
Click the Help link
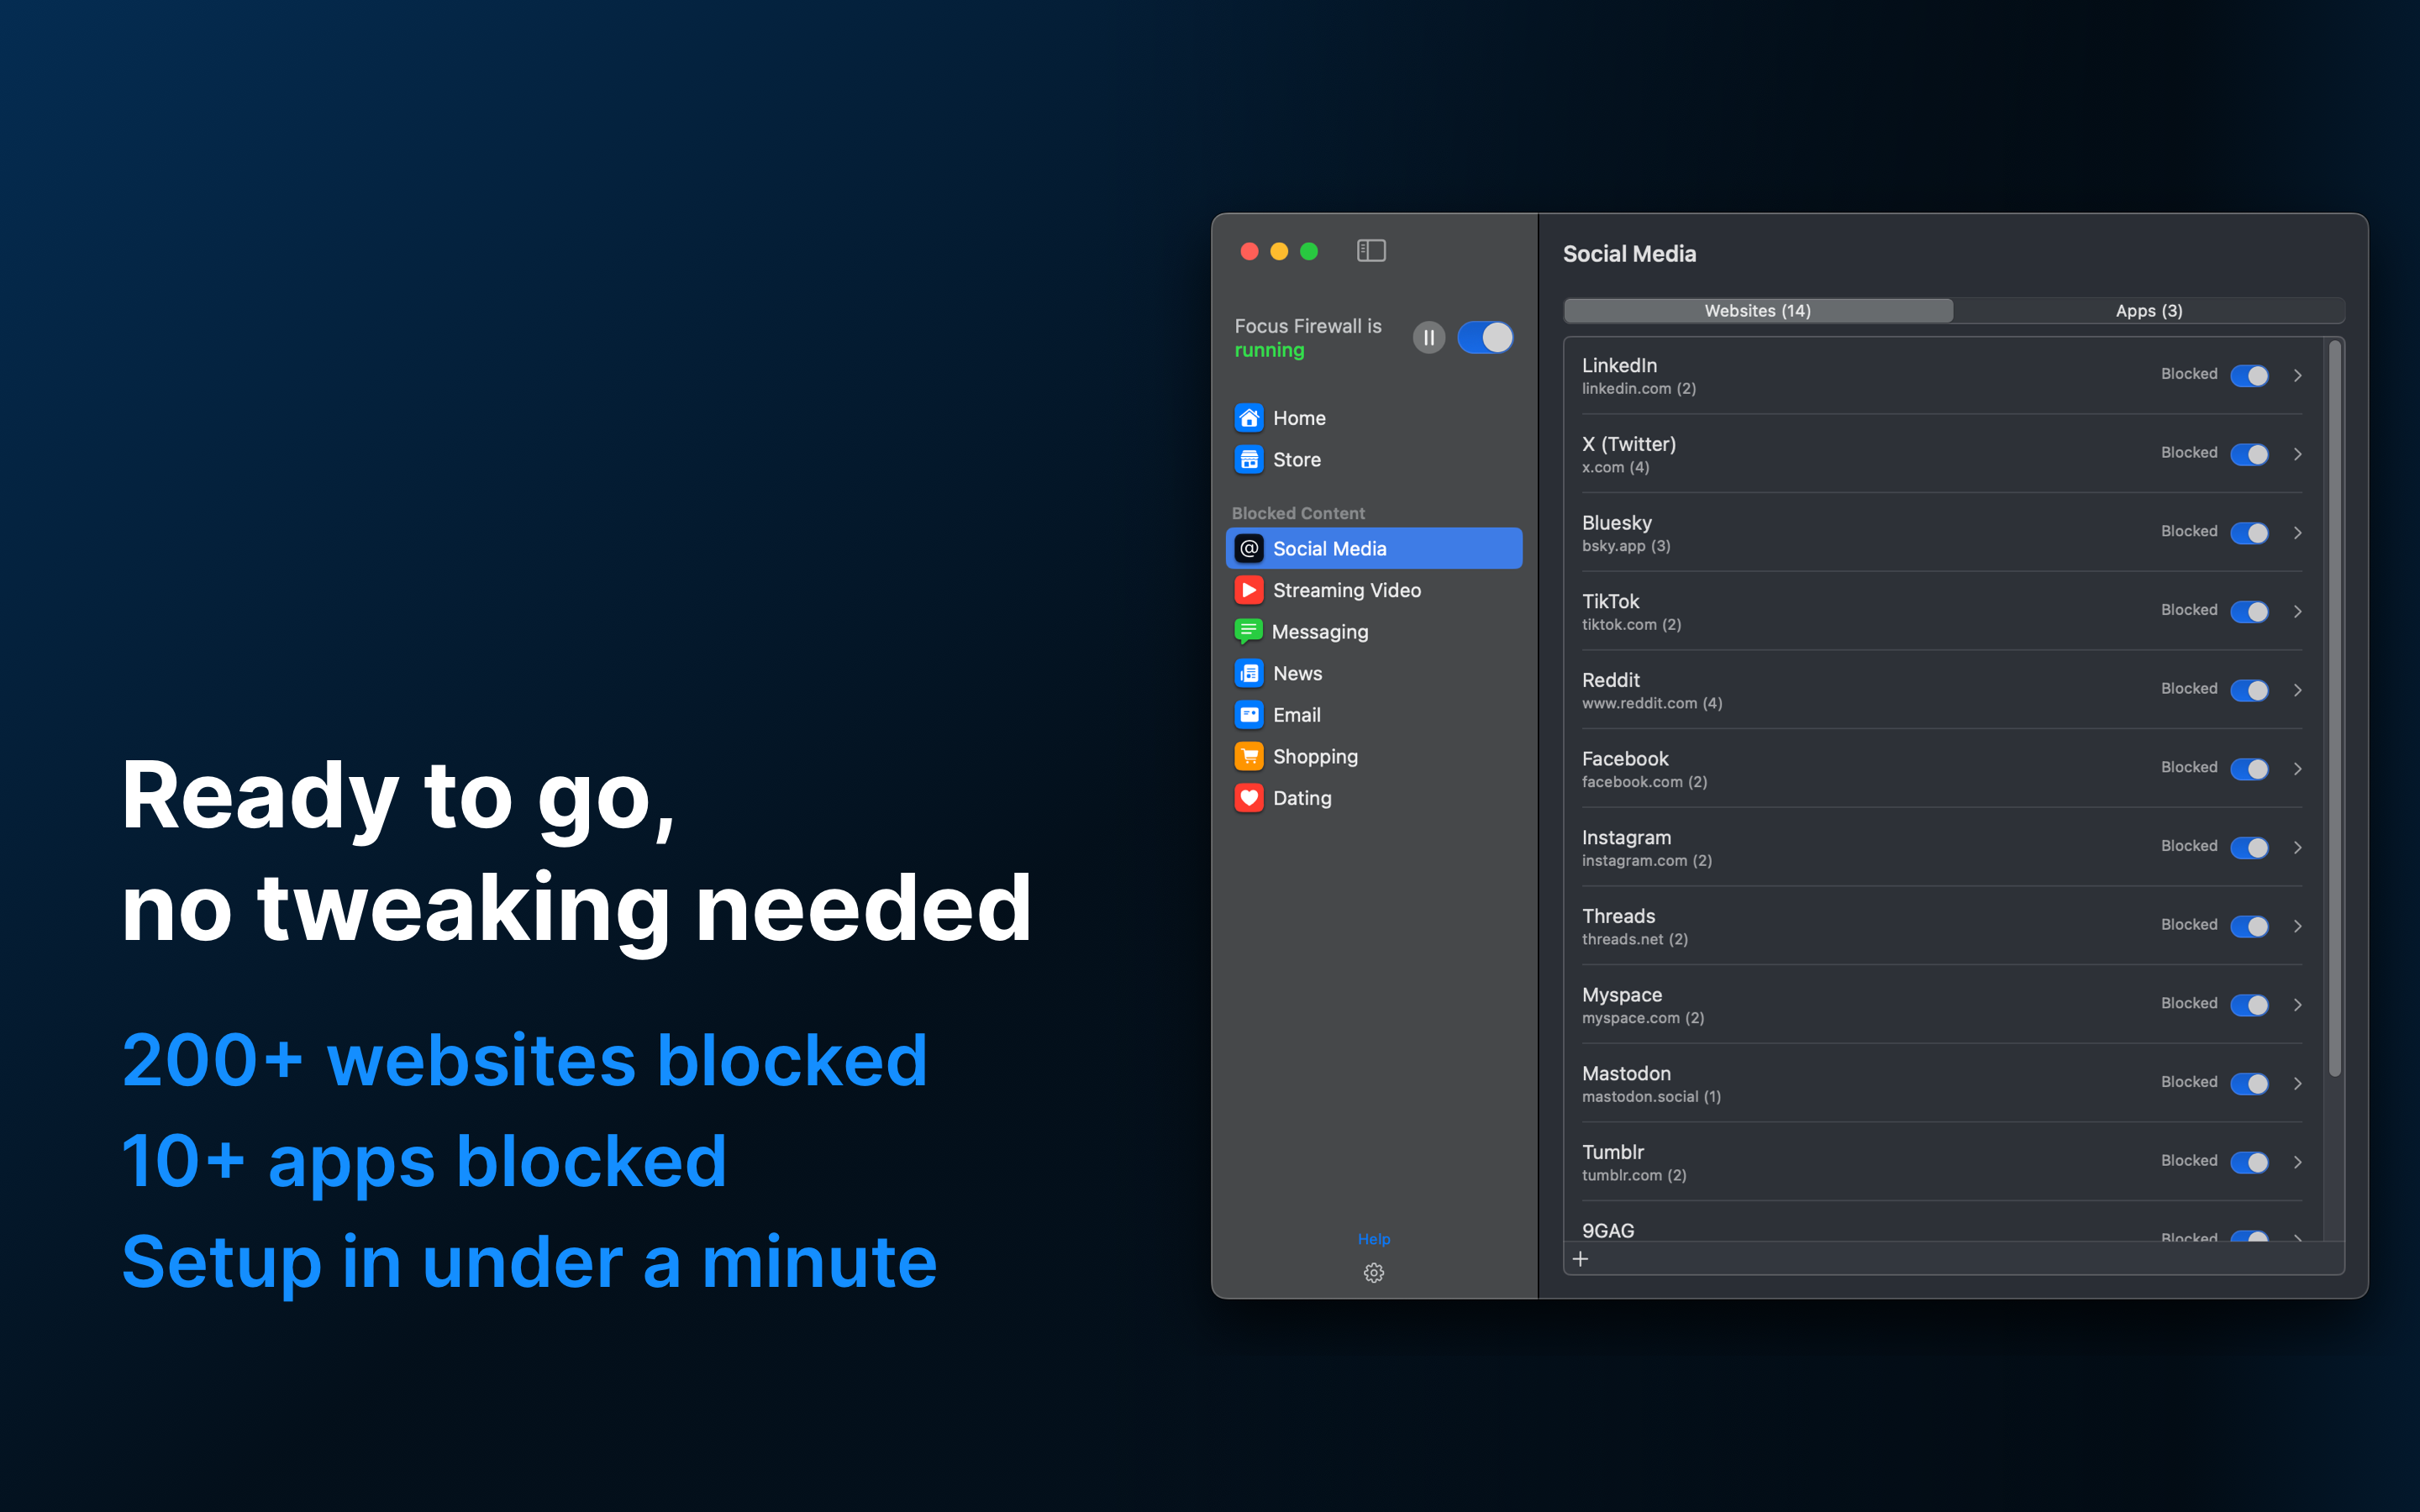click(1374, 1239)
